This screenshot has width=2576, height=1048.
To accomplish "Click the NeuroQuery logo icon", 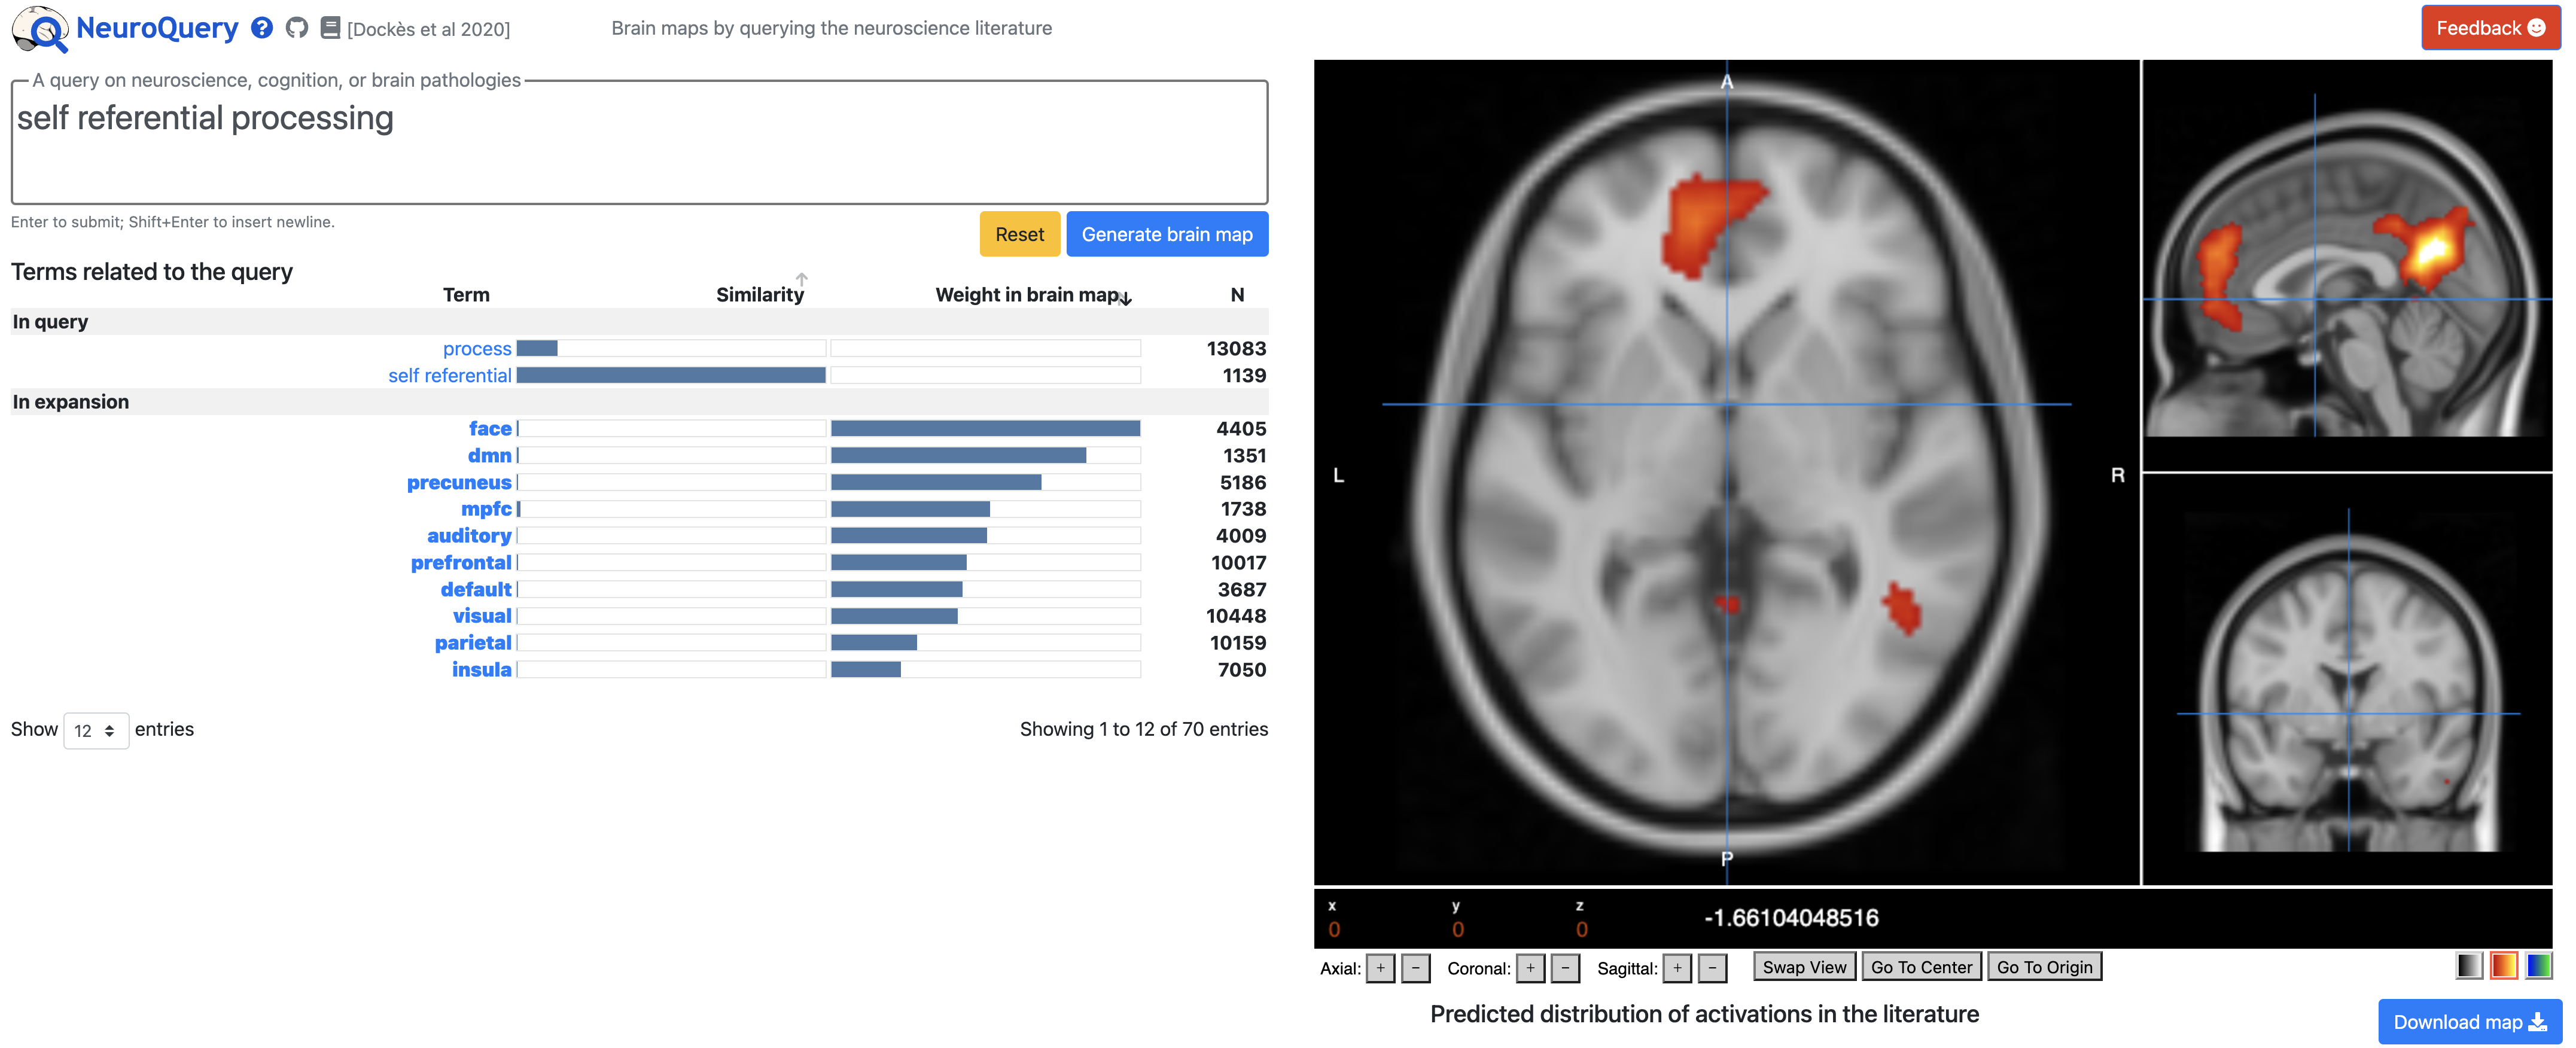I will pos(40,29).
